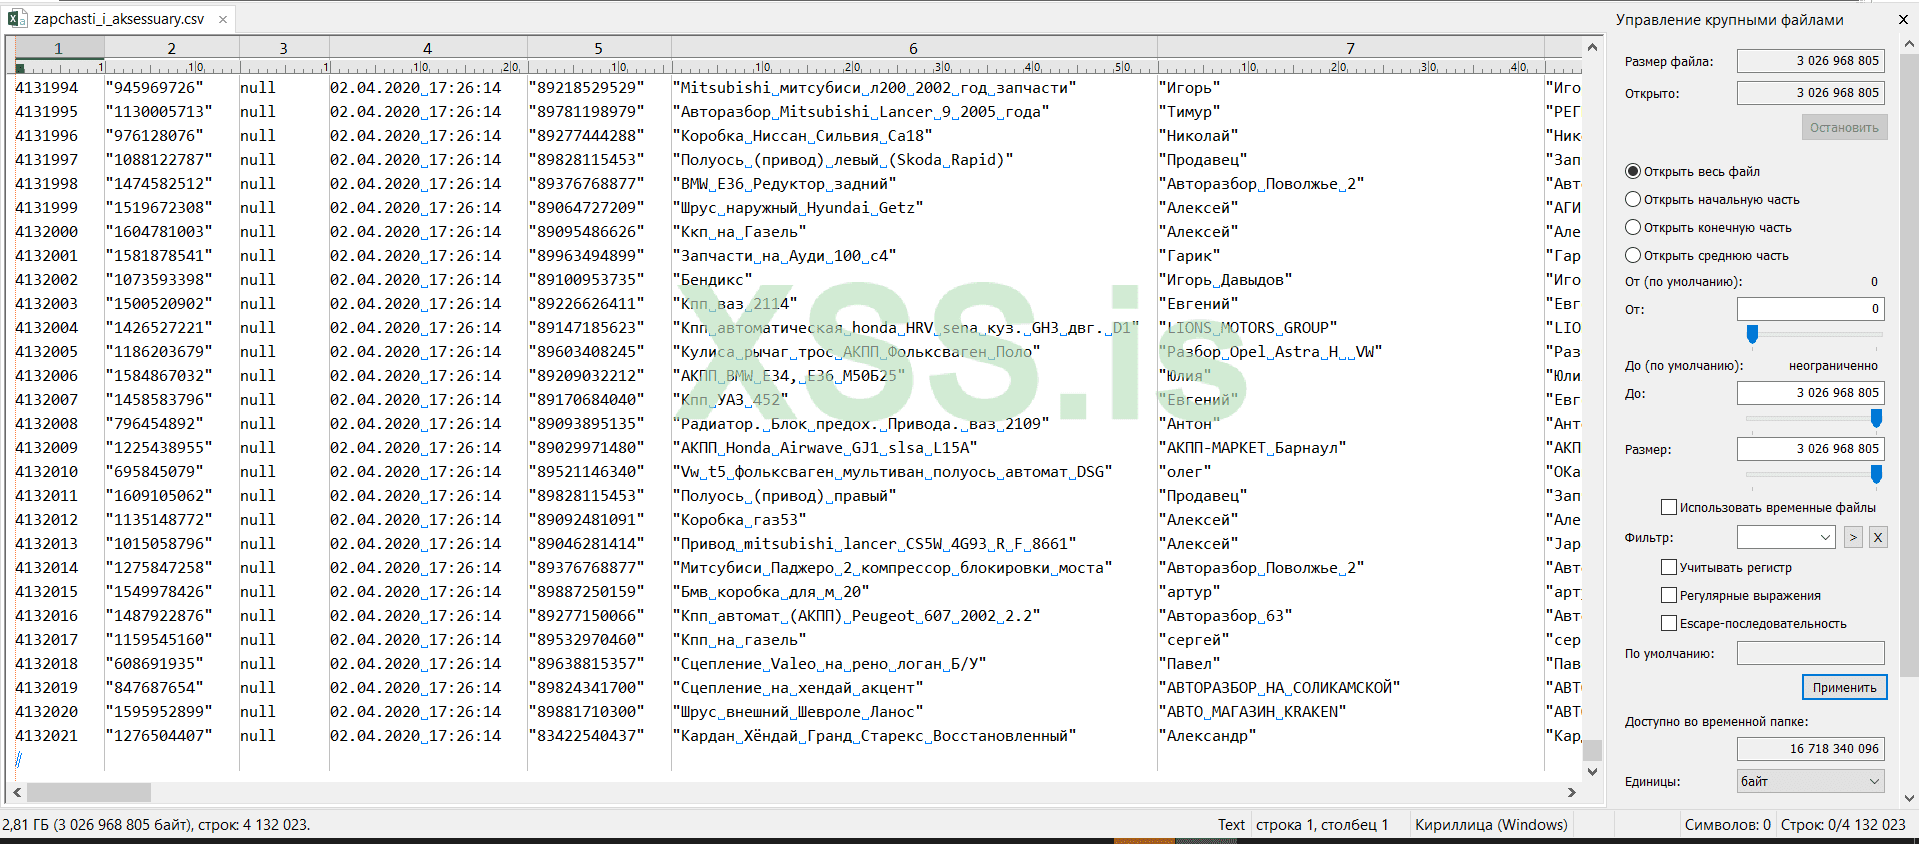Open the 'Фильтр' combo box
Screen dimensions: 1919x844
tap(1786, 537)
